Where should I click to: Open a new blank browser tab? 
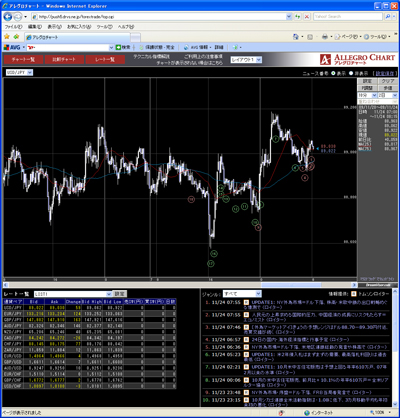click(x=135, y=37)
